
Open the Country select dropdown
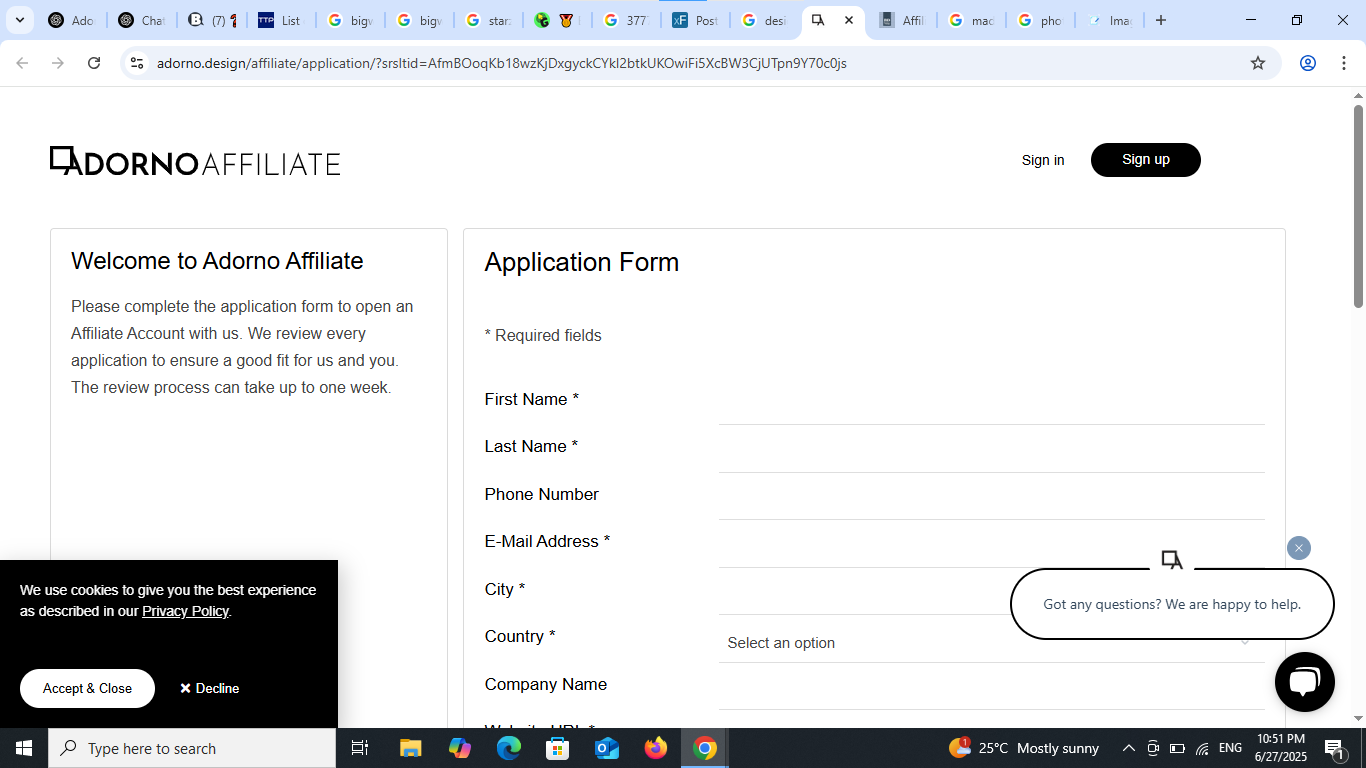(x=991, y=643)
